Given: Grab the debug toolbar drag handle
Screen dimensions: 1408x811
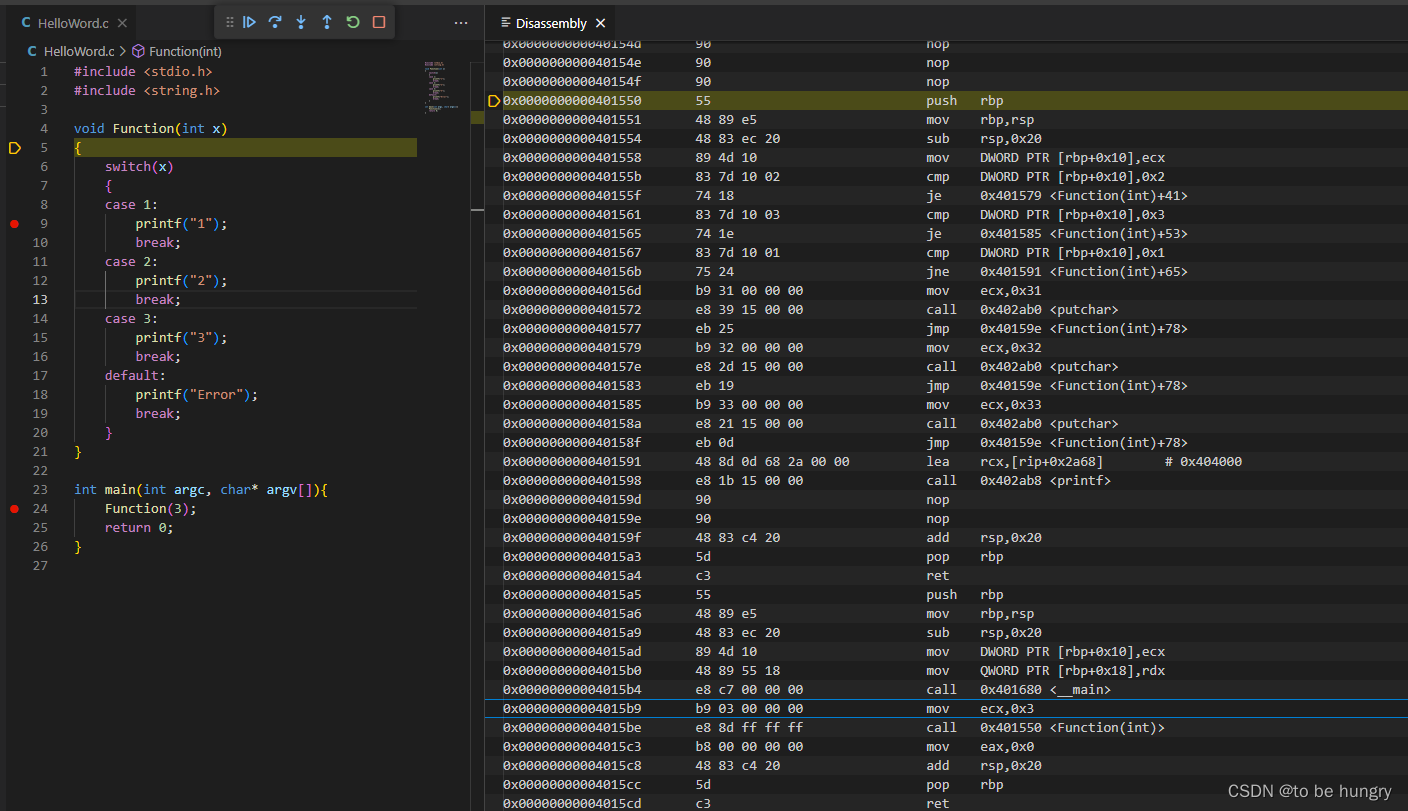Looking at the screenshot, I should click(230, 22).
